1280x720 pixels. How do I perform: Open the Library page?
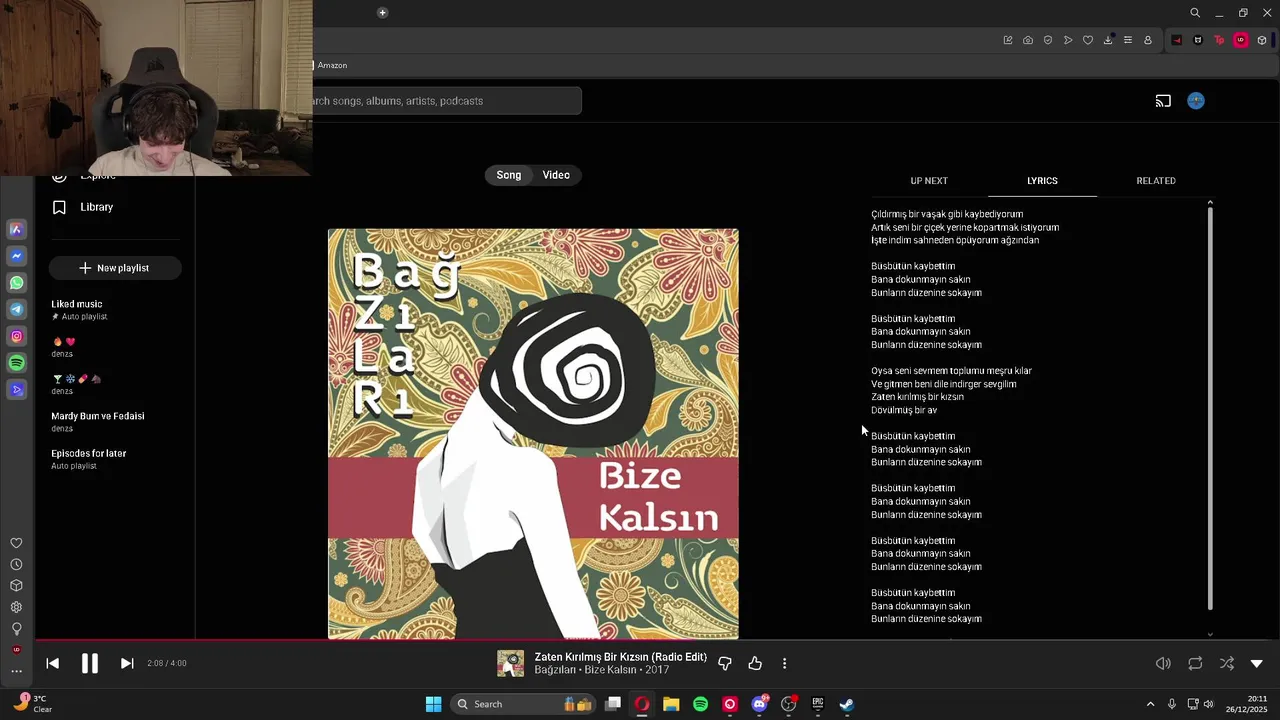(83, 207)
